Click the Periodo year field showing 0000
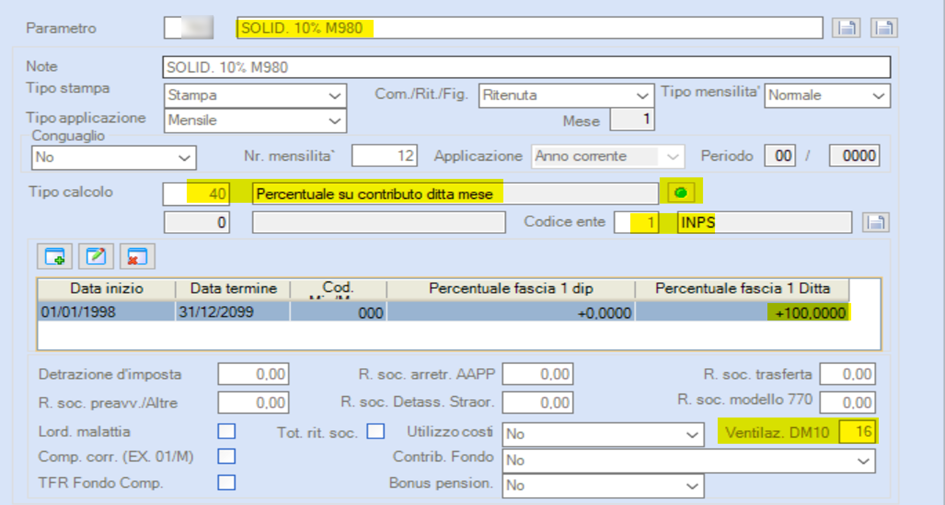 (x=854, y=156)
